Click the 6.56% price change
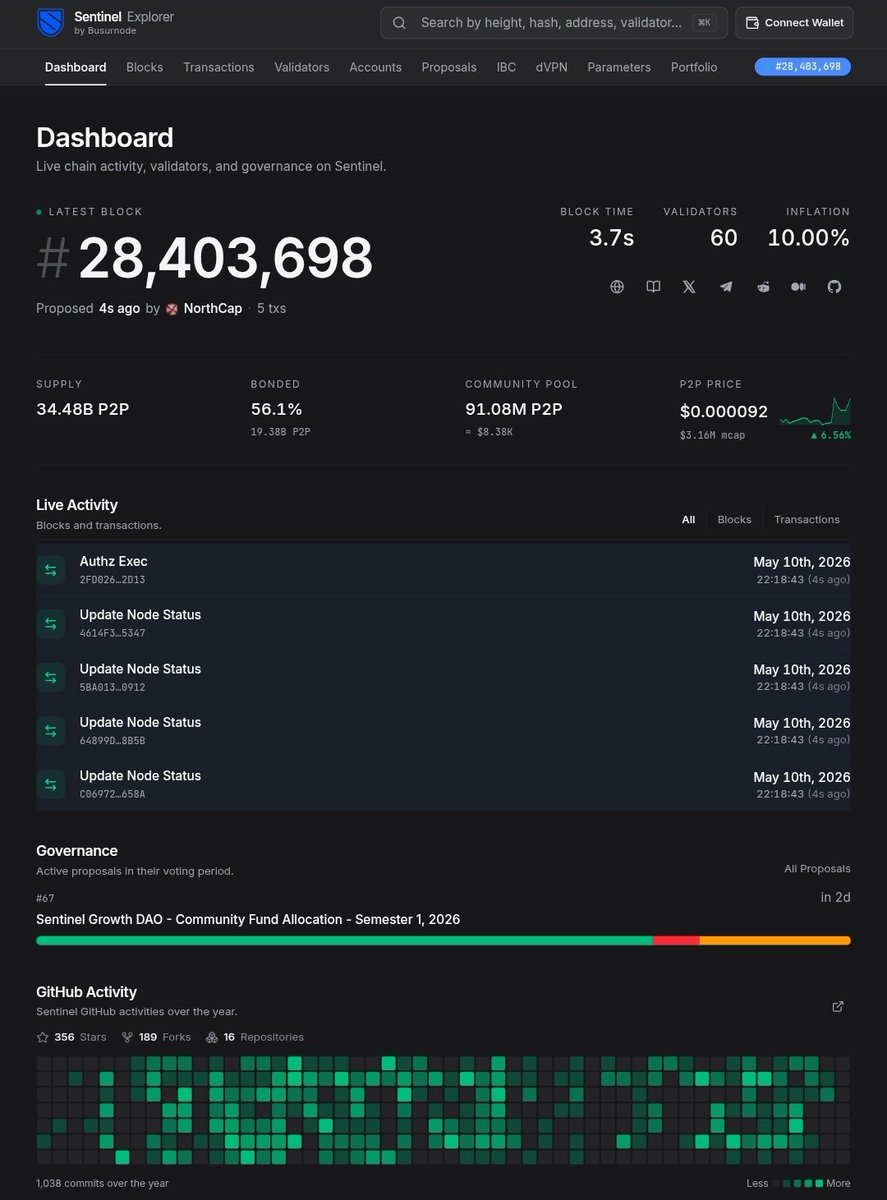 831,435
